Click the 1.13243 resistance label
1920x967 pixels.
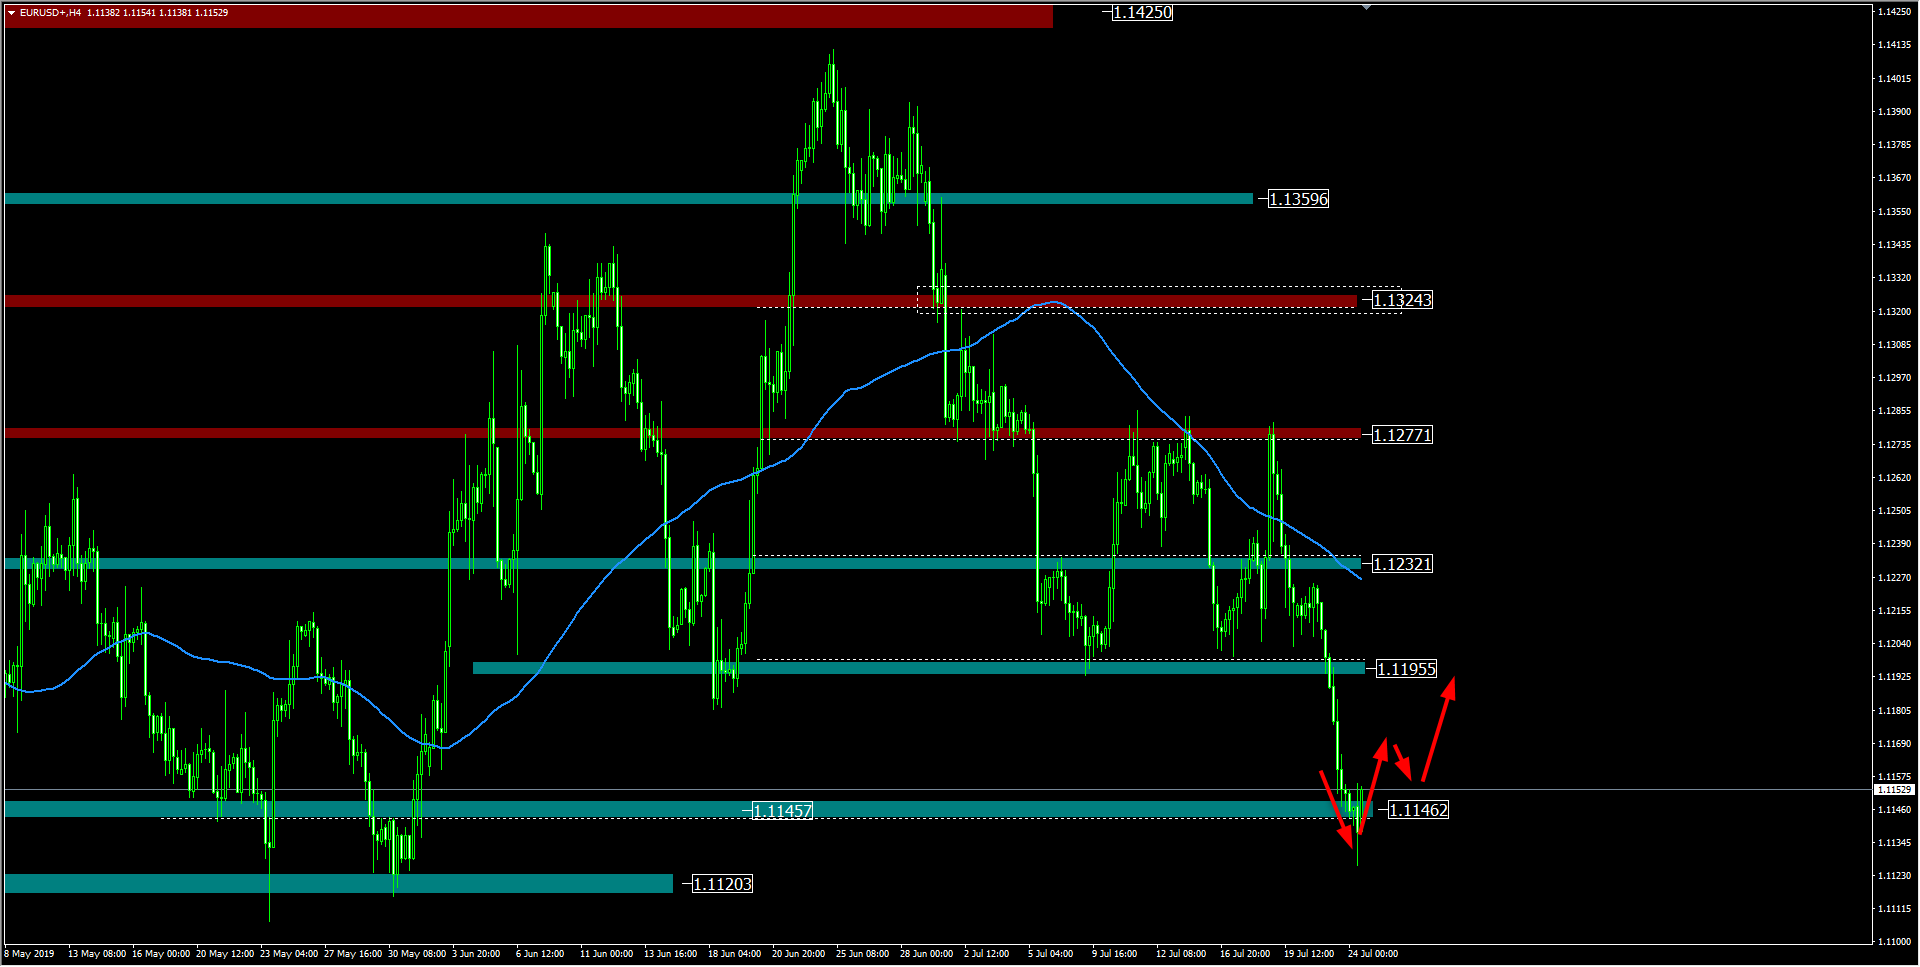[x=1402, y=300]
